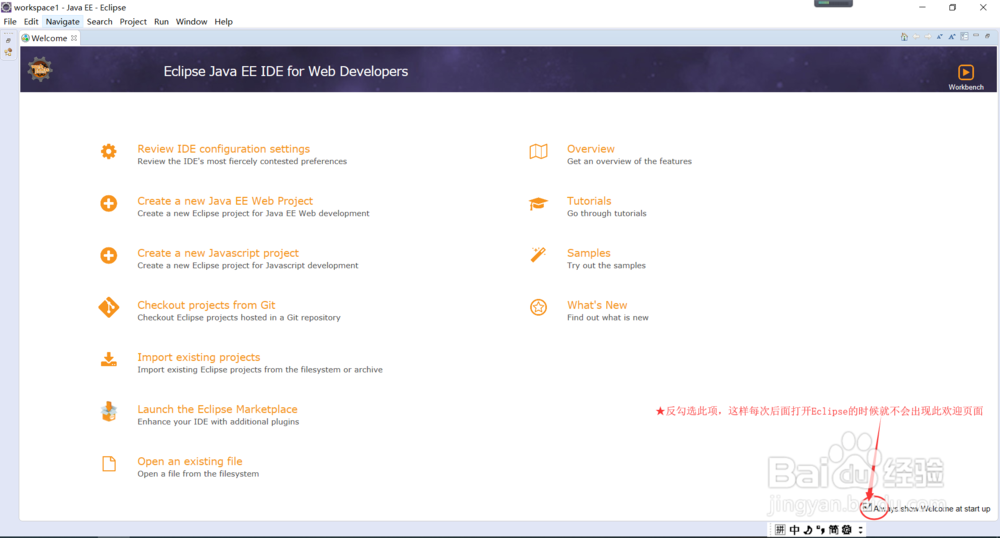
Task: Open Review IDE configuration settings link
Action: [x=224, y=149]
